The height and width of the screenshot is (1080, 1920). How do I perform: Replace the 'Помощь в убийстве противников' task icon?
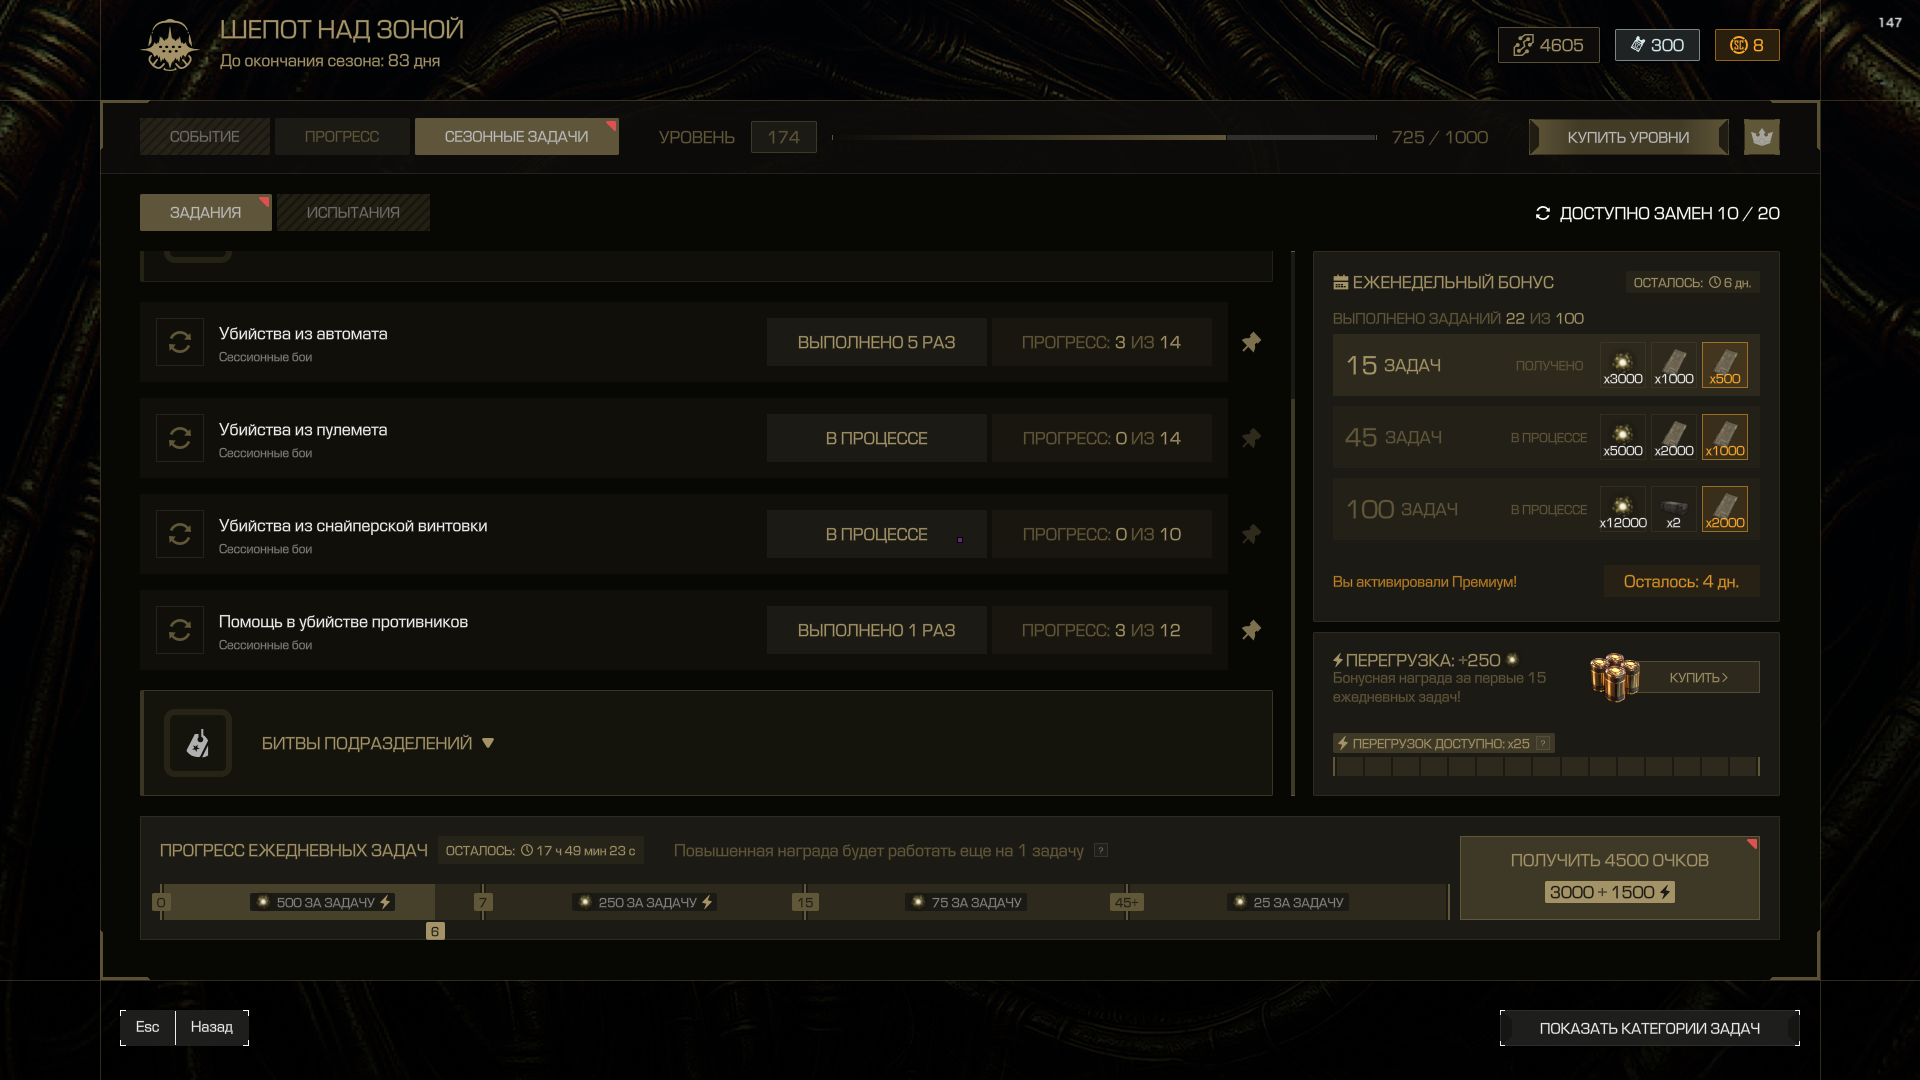coord(180,630)
